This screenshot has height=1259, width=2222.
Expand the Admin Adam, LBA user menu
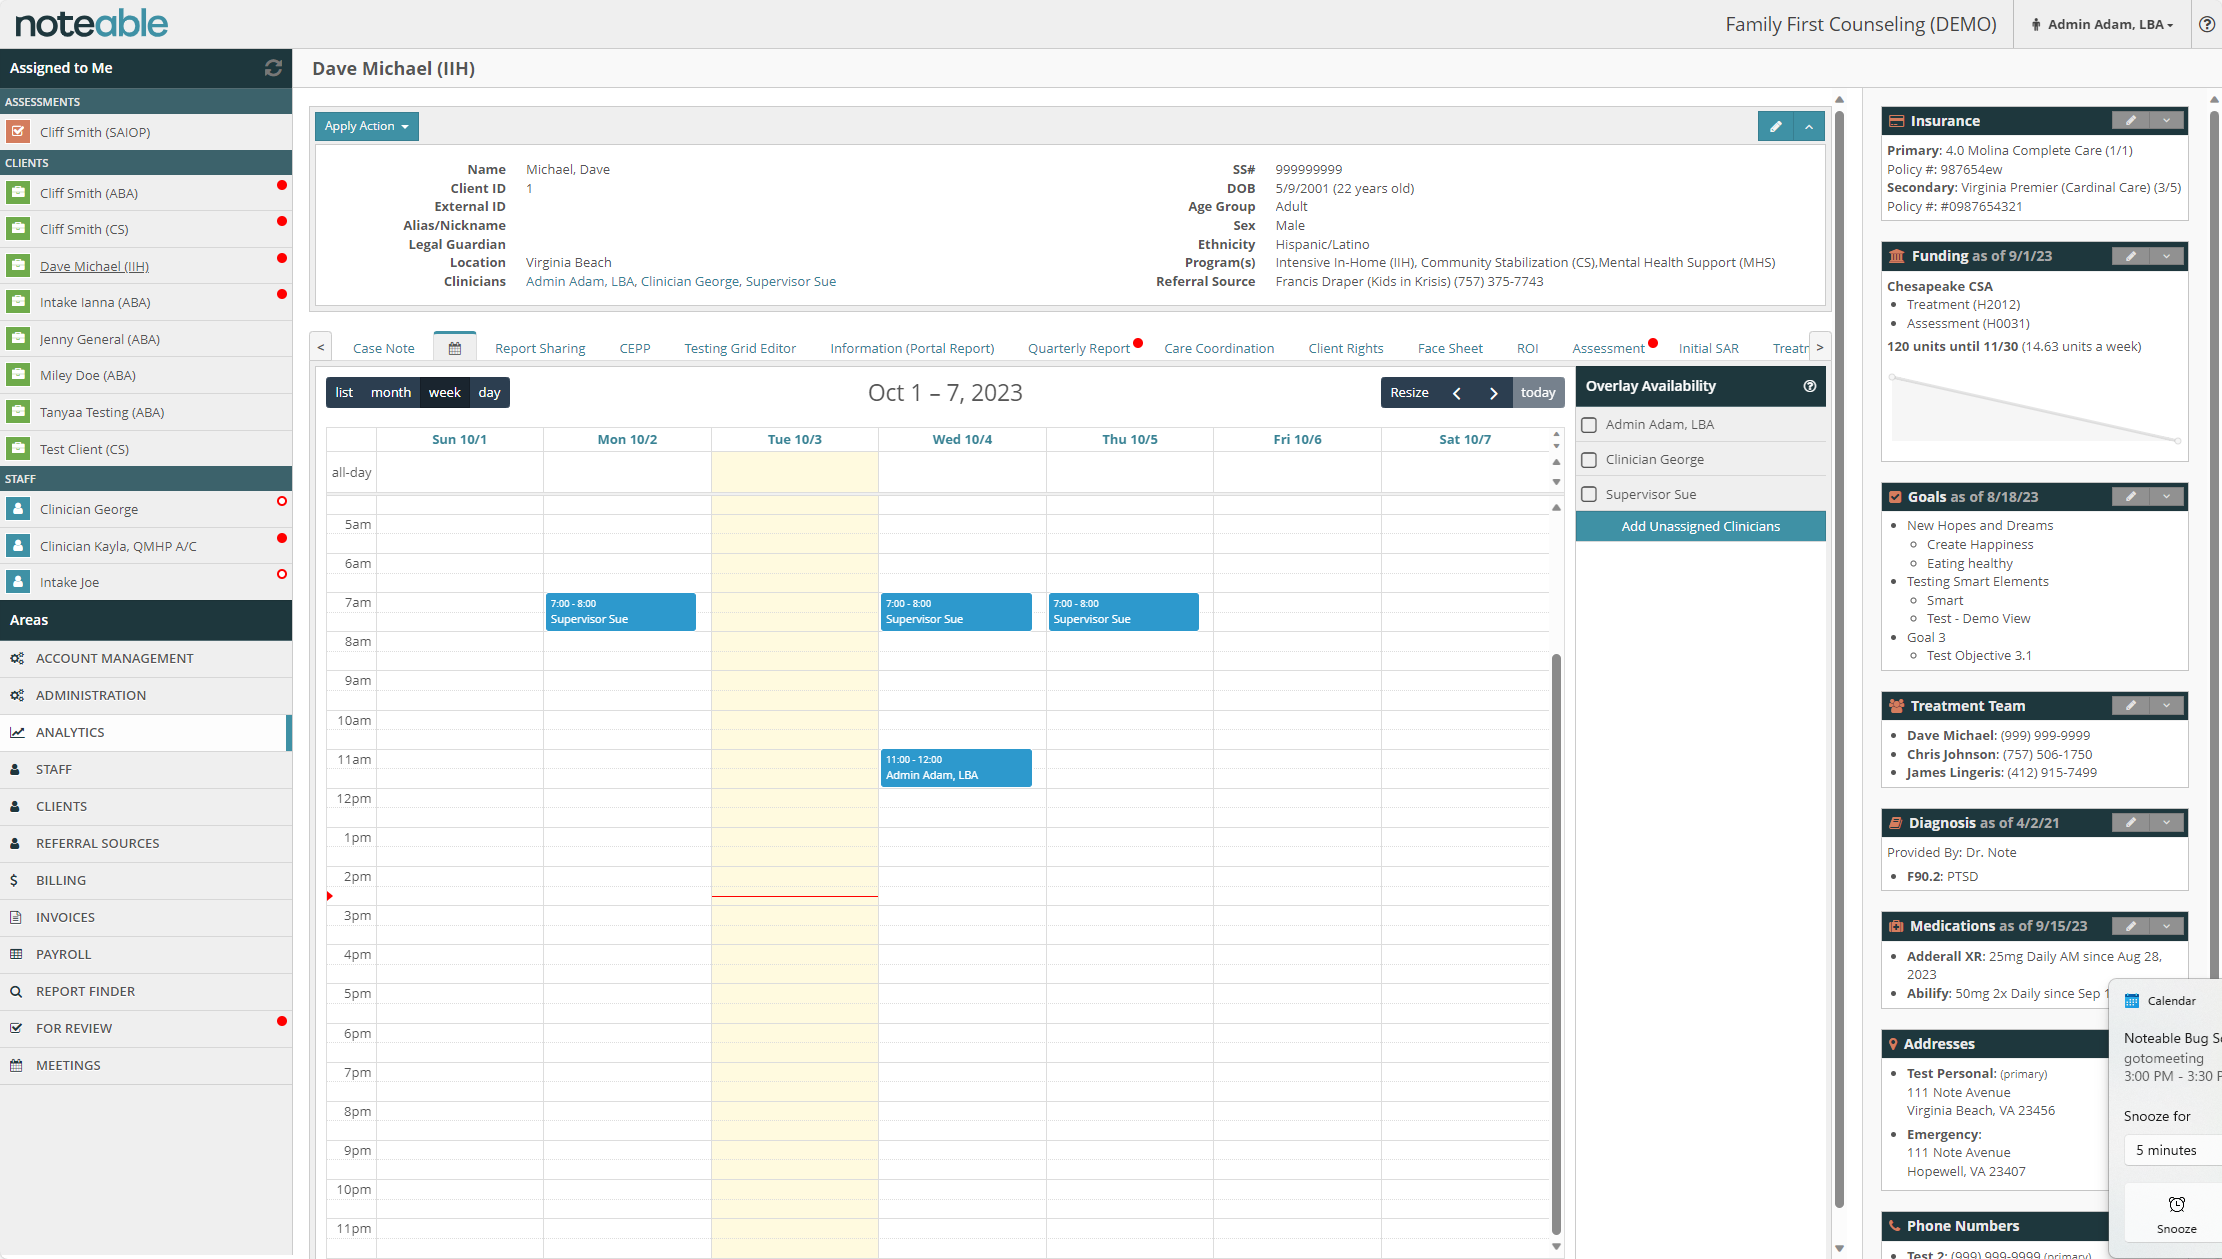click(x=2101, y=24)
